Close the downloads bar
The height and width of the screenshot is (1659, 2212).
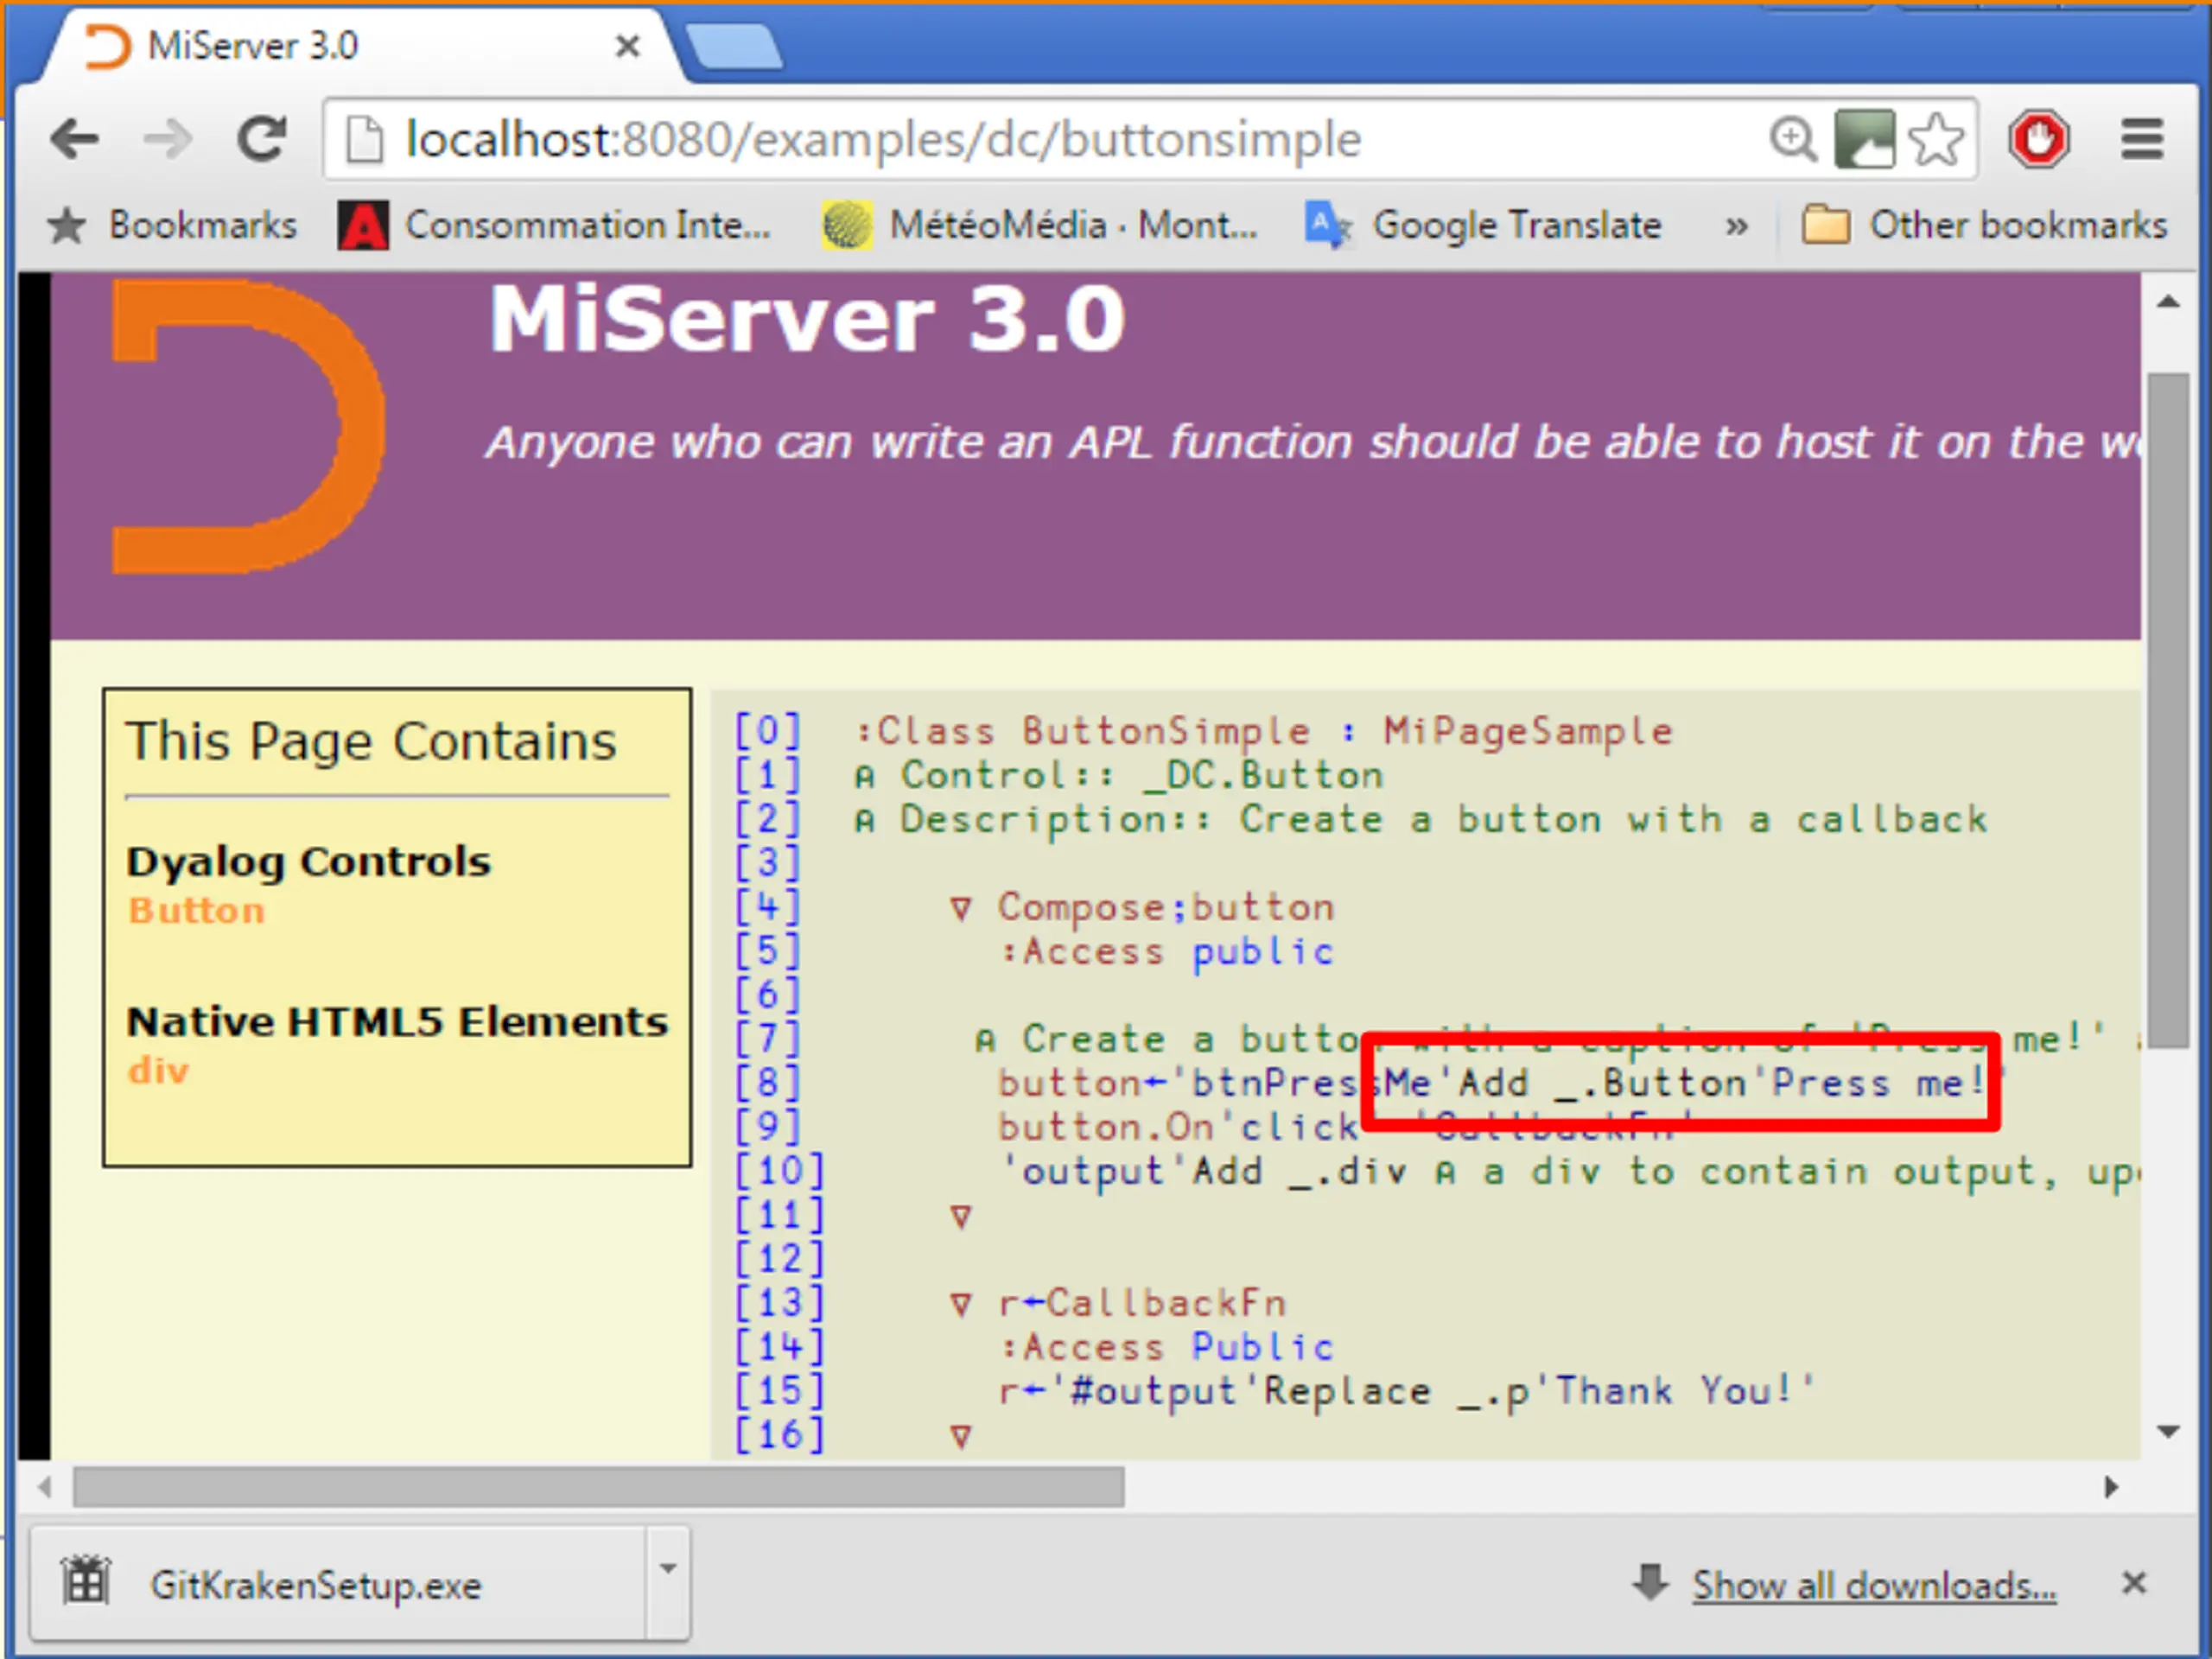click(2133, 1584)
